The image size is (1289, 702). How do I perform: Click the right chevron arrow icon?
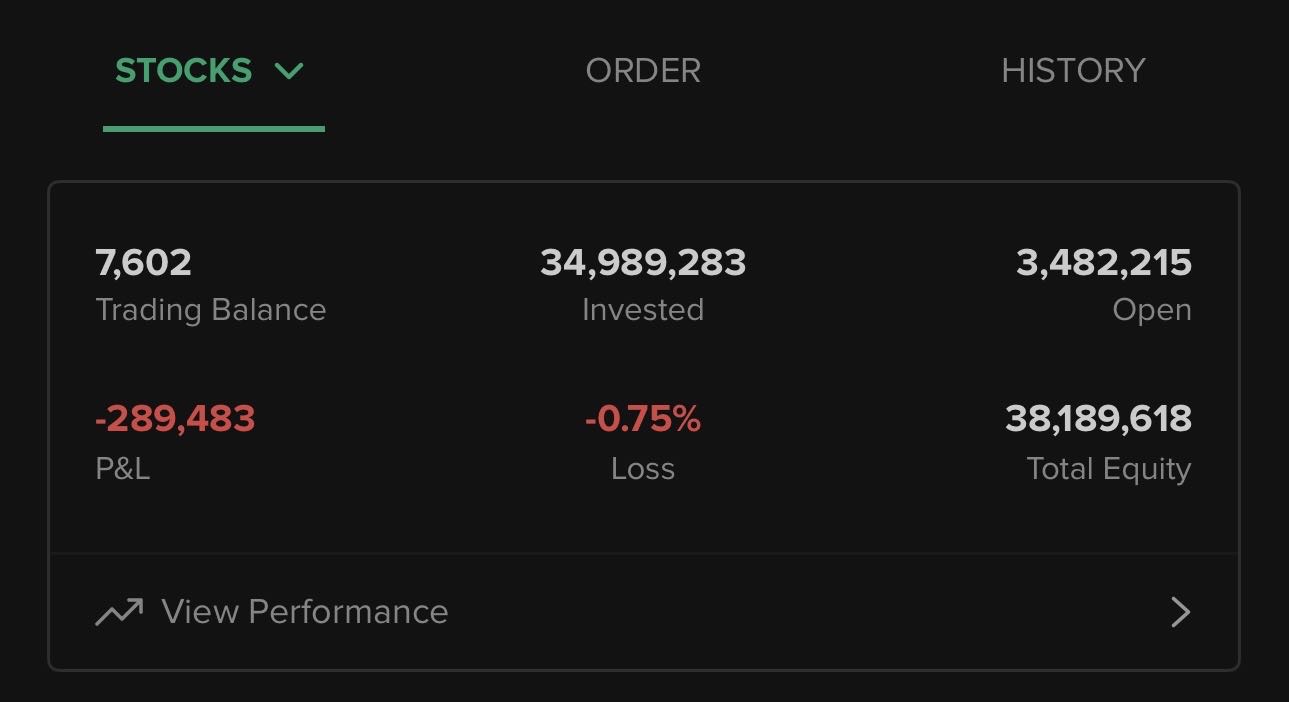1181,612
